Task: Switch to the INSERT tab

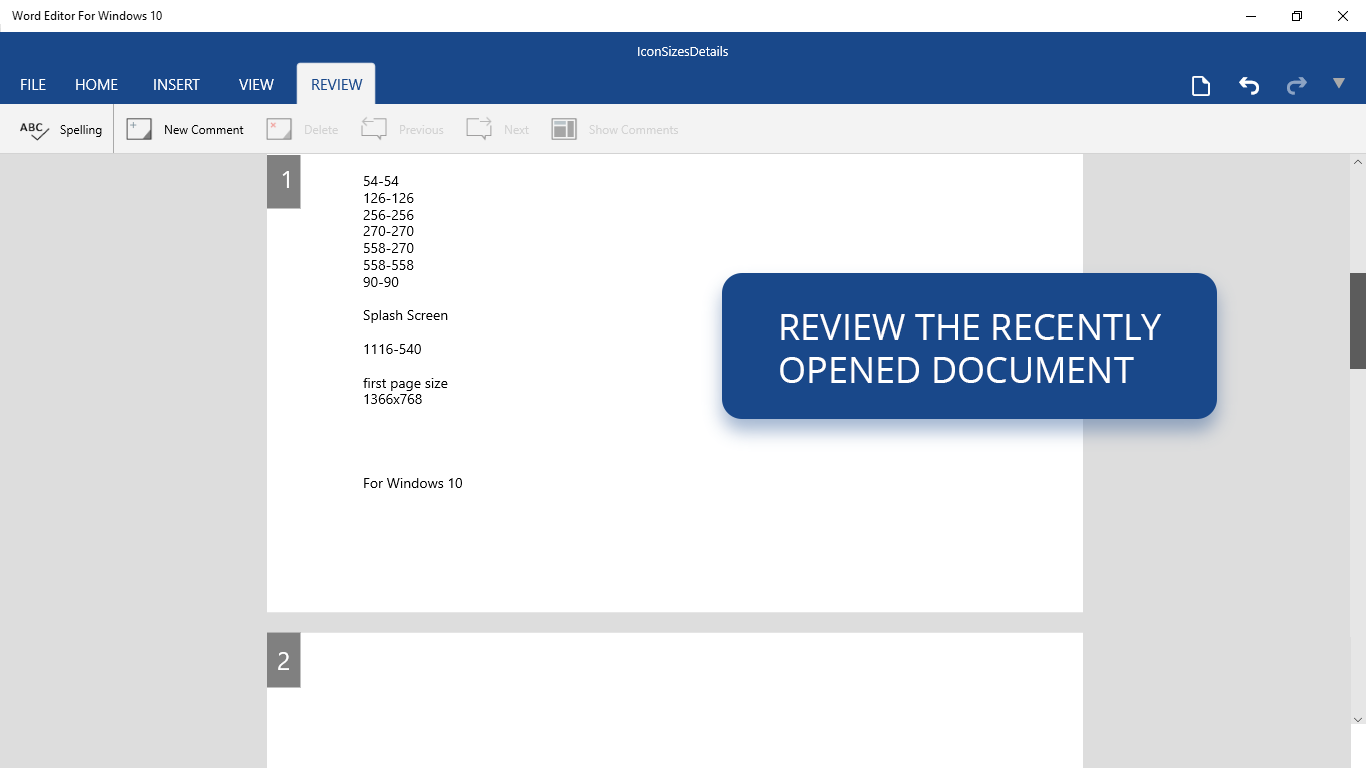Action: 176,85
